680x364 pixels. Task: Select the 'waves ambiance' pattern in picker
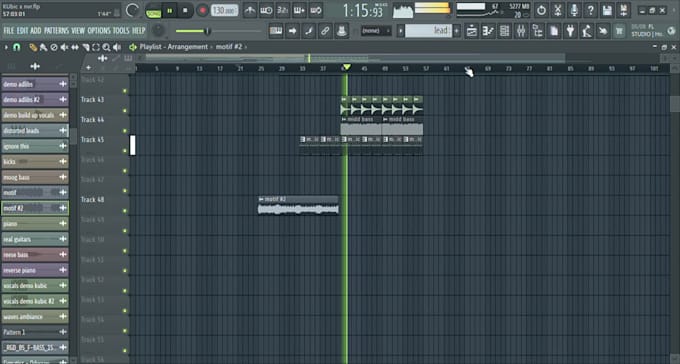pyautogui.click(x=35, y=317)
